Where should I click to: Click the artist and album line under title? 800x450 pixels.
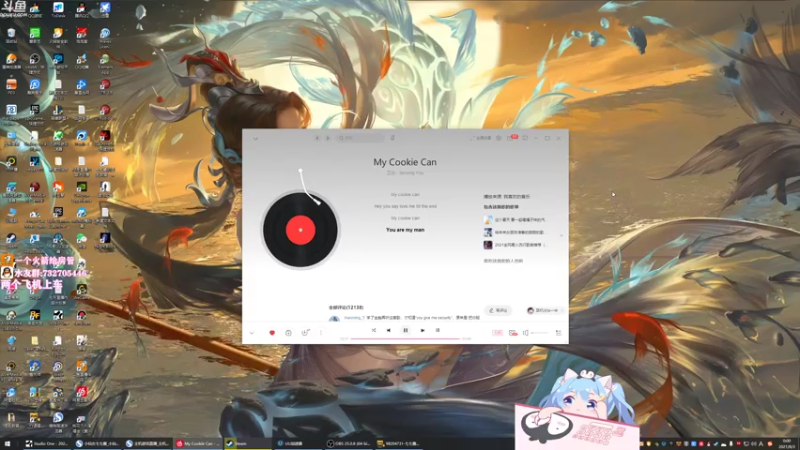[405, 173]
